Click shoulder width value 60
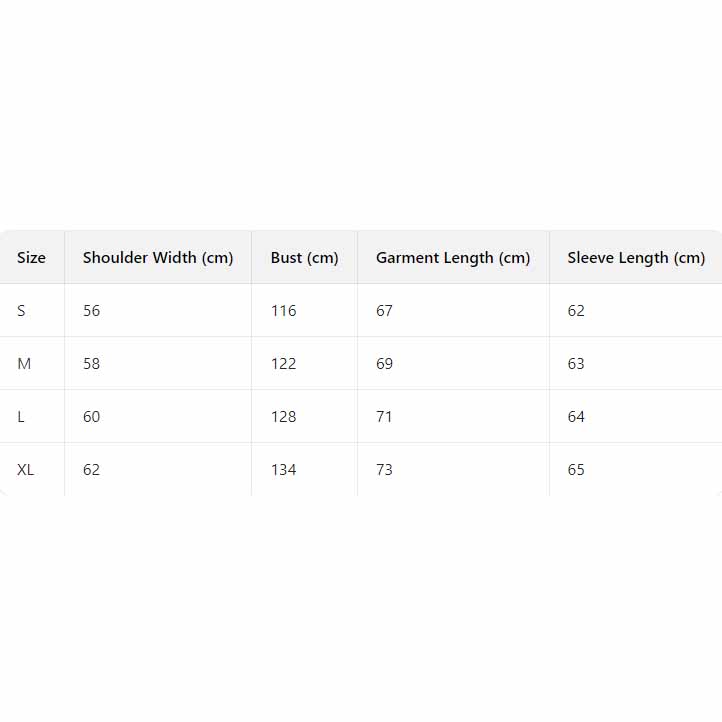 92,417
